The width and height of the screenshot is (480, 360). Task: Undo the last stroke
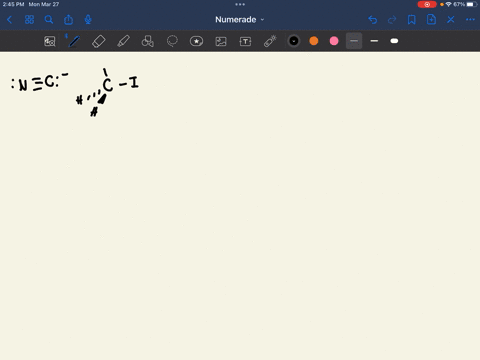point(373,20)
